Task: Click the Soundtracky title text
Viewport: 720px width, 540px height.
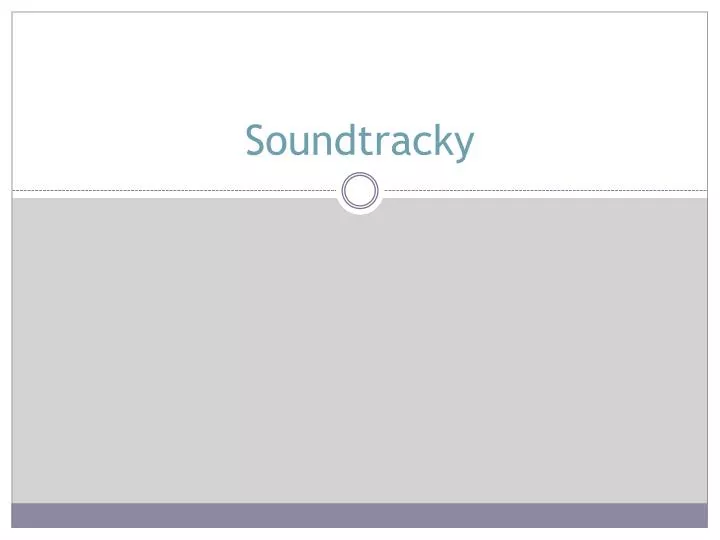Action: (x=360, y=141)
